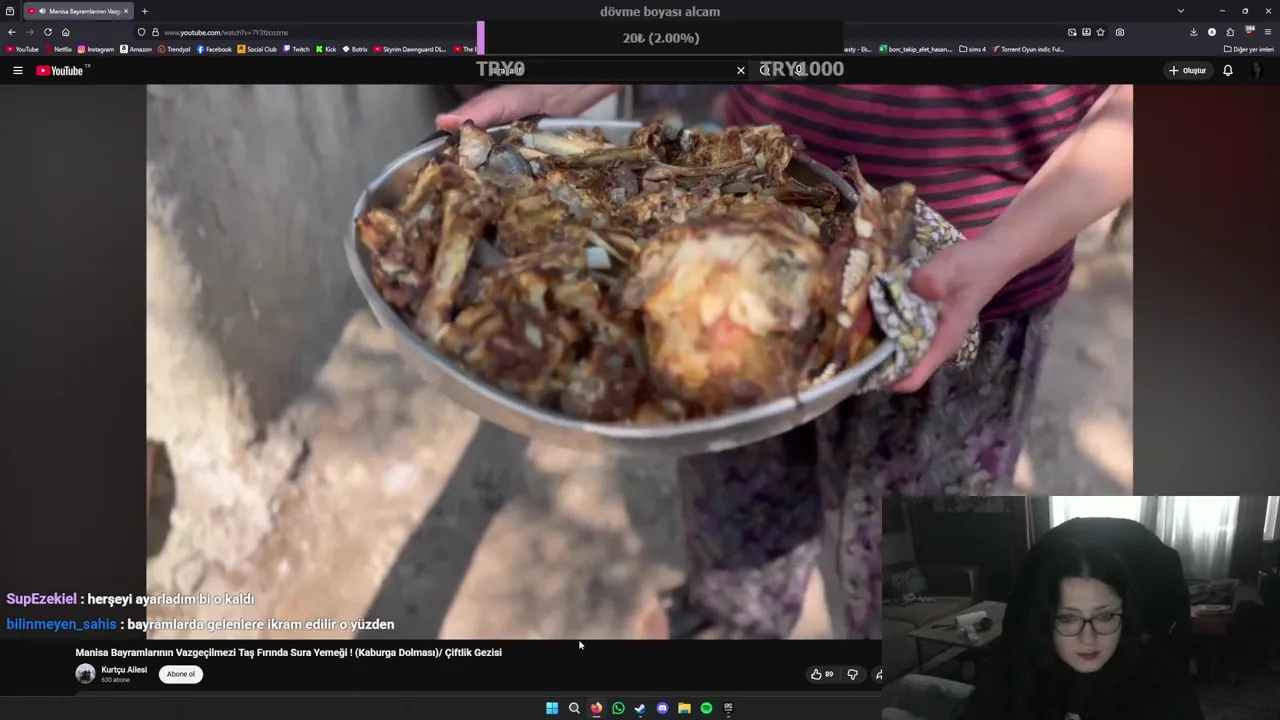1280x720 pixels.
Task: Open Torrent Oyun indir bookmark
Action: 1028,49
